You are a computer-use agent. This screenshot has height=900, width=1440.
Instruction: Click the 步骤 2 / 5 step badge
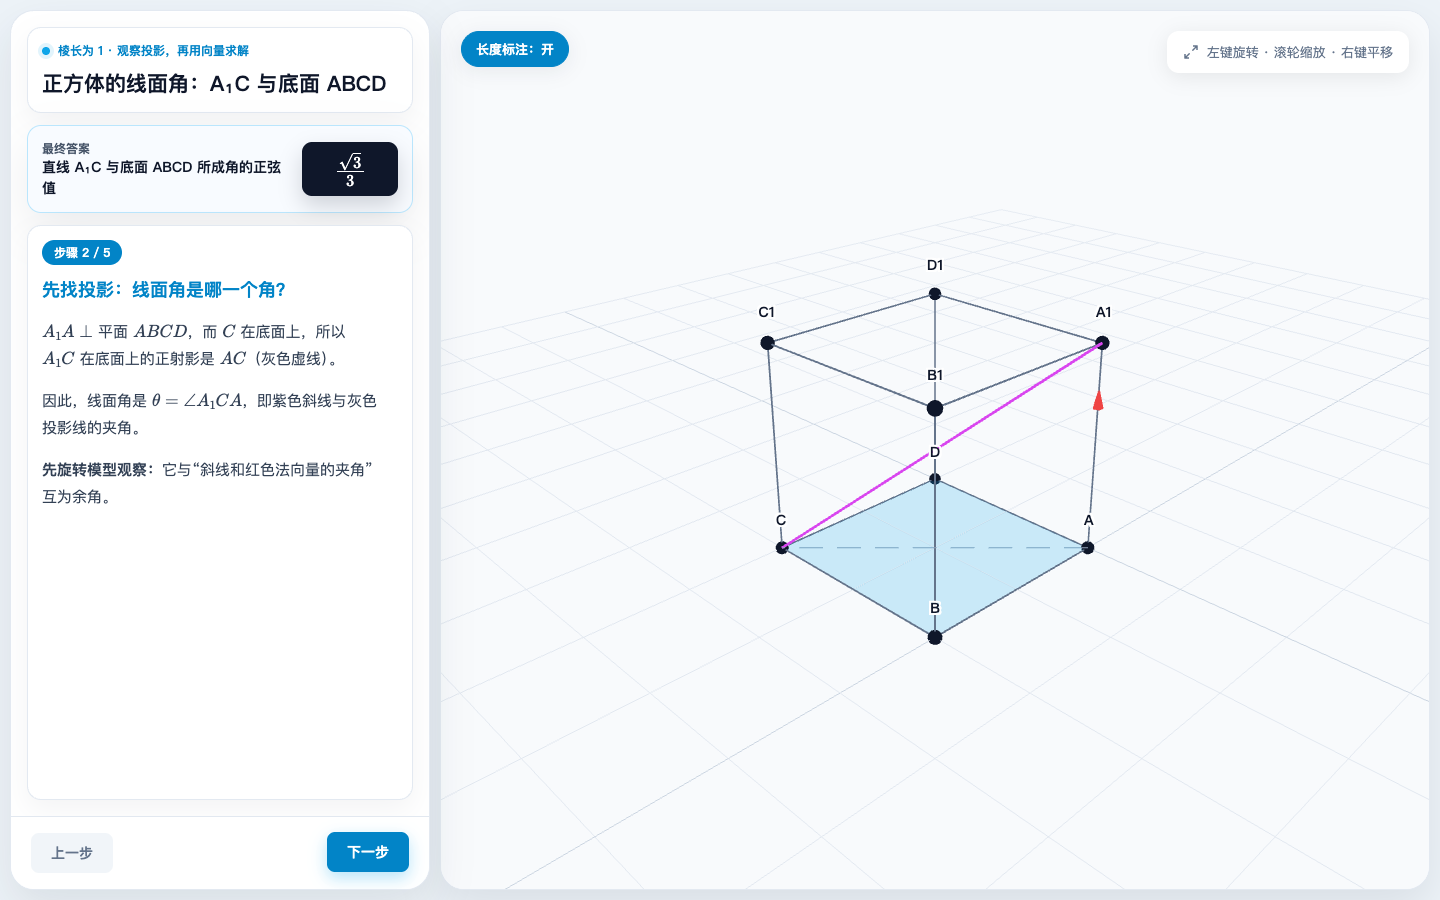click(x=82, y=253)
